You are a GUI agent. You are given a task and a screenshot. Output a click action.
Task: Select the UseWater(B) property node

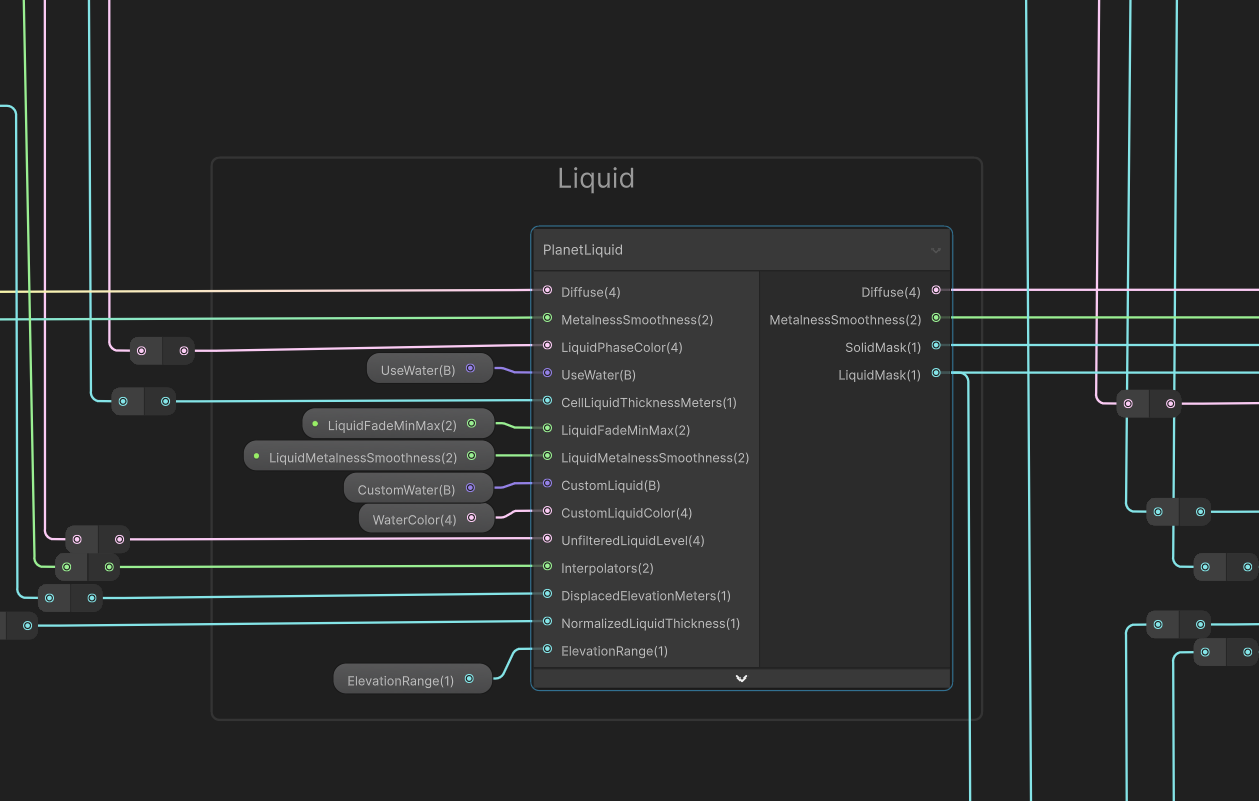click(x=418, y=370)
